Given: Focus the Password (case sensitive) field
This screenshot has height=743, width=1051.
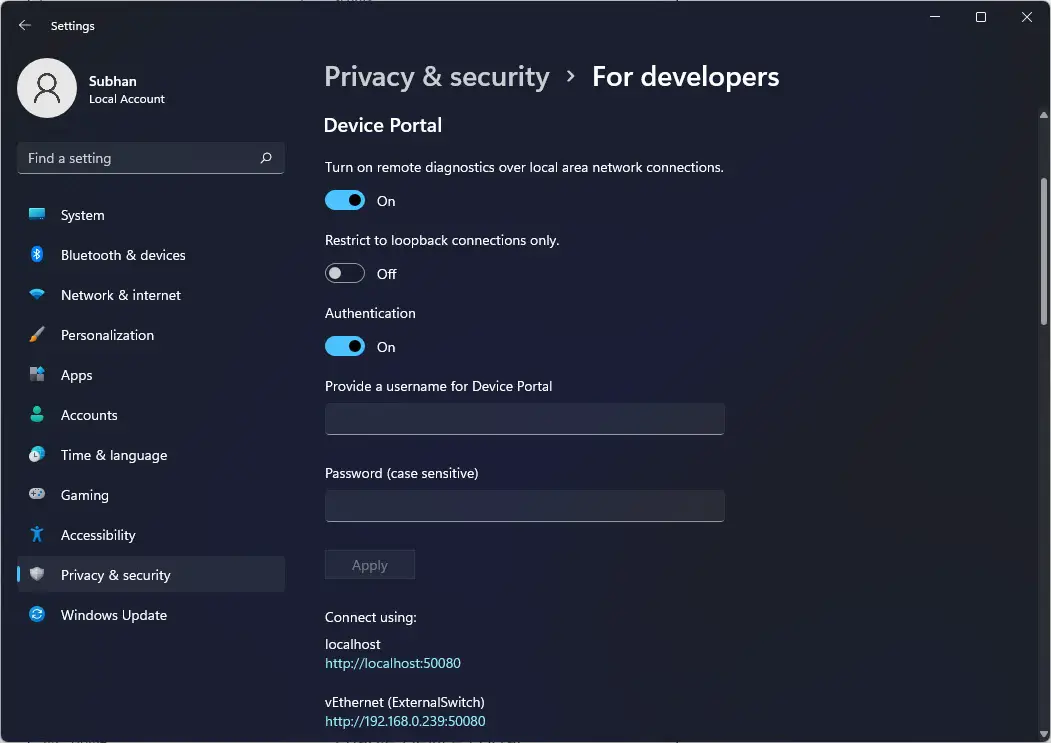Looking at the screenshot, I should click(x=524, y=506).
